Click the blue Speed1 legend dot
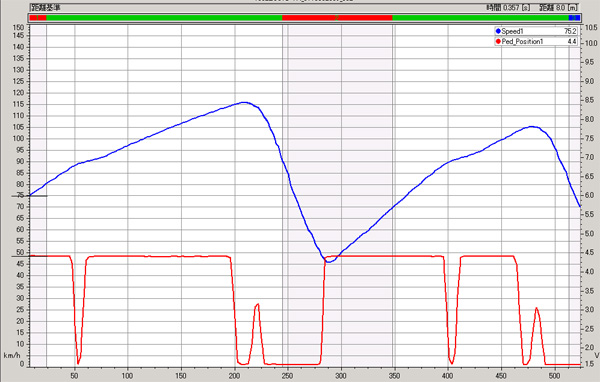 pyautogui.click(x=498, y=31)
